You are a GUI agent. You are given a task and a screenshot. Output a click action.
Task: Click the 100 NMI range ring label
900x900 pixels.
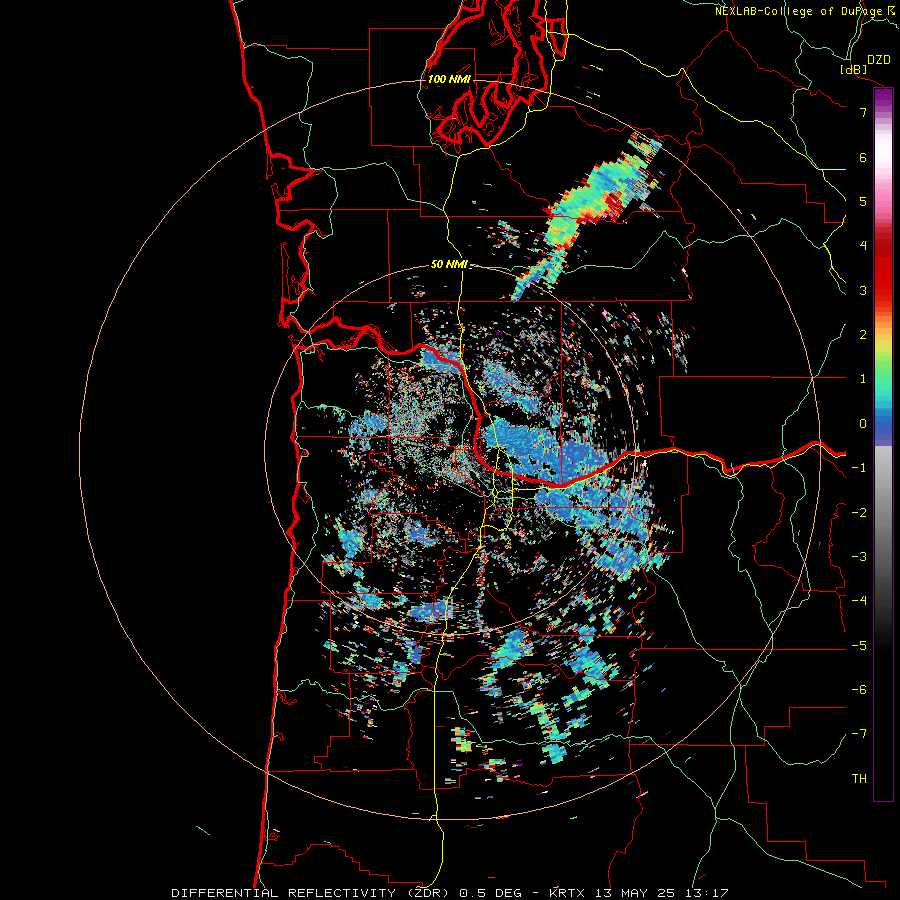449,79
